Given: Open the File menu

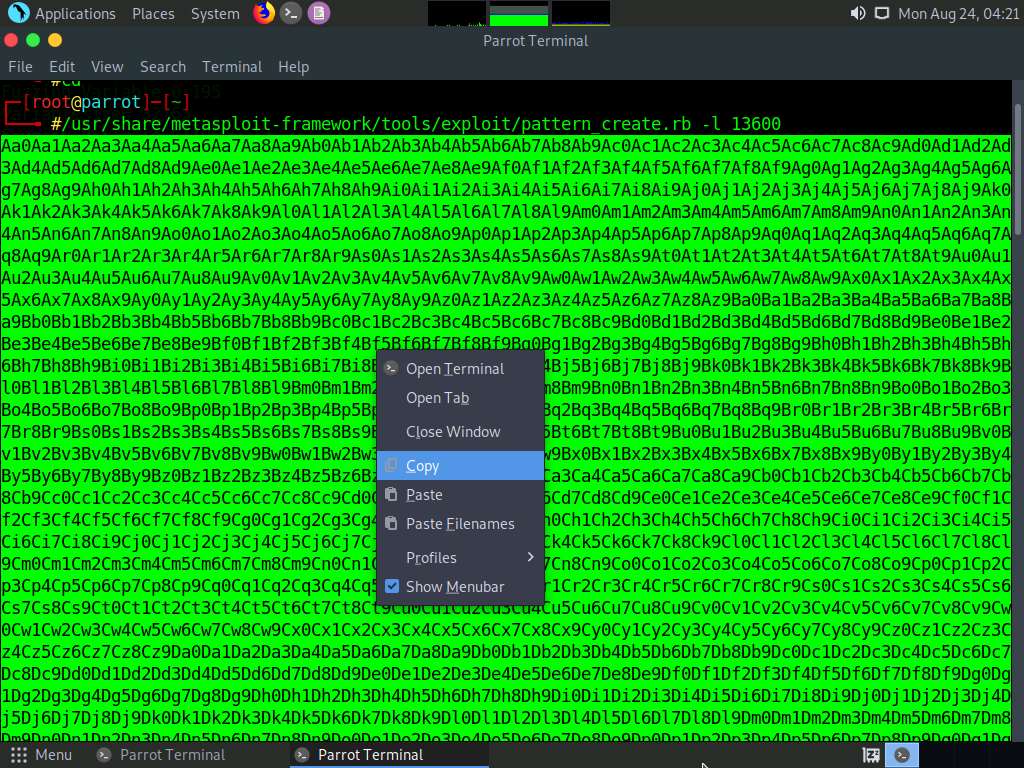Looking at the screenshot, I should tap(20, 67).
